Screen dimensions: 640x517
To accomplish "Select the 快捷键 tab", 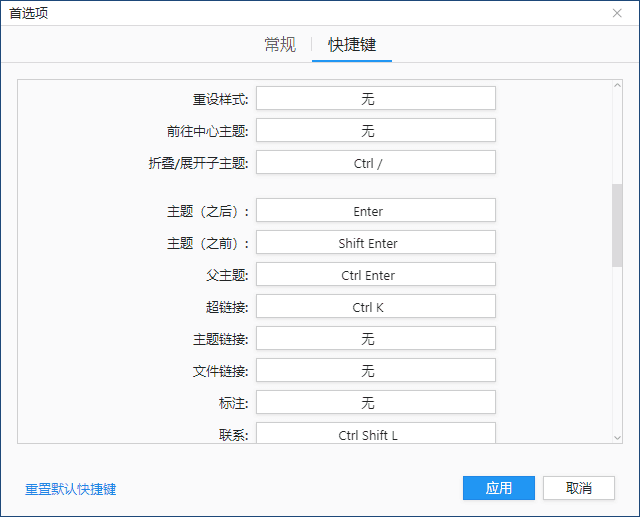I will [x=352, y=44].
